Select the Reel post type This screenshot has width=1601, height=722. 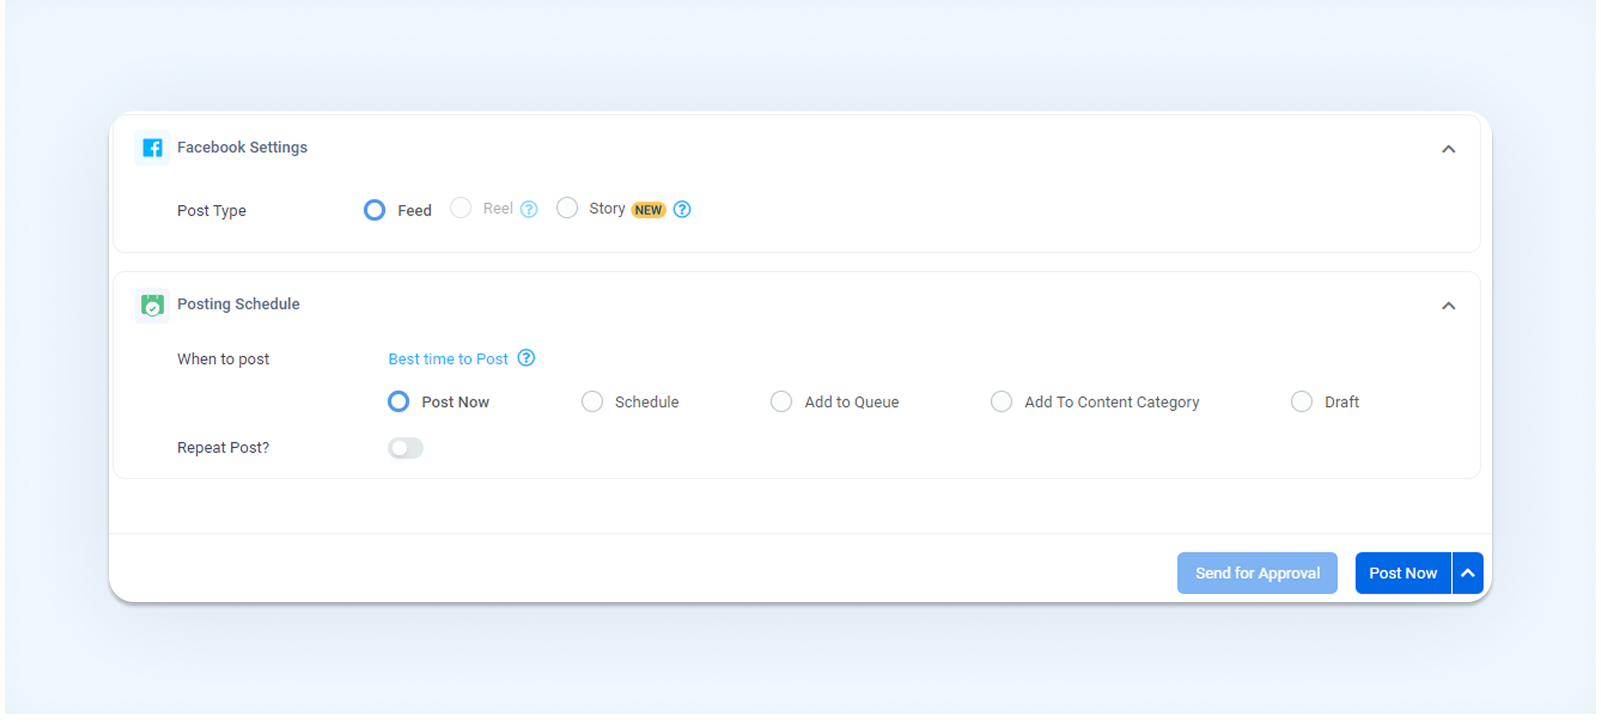click(x=460, y=208)
